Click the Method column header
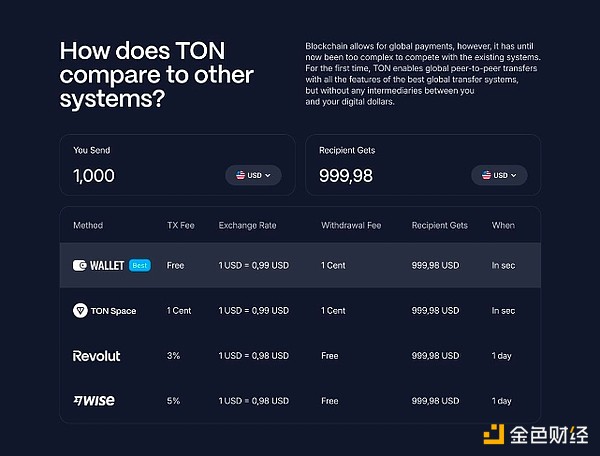600x456 pixels. (88, 226)
